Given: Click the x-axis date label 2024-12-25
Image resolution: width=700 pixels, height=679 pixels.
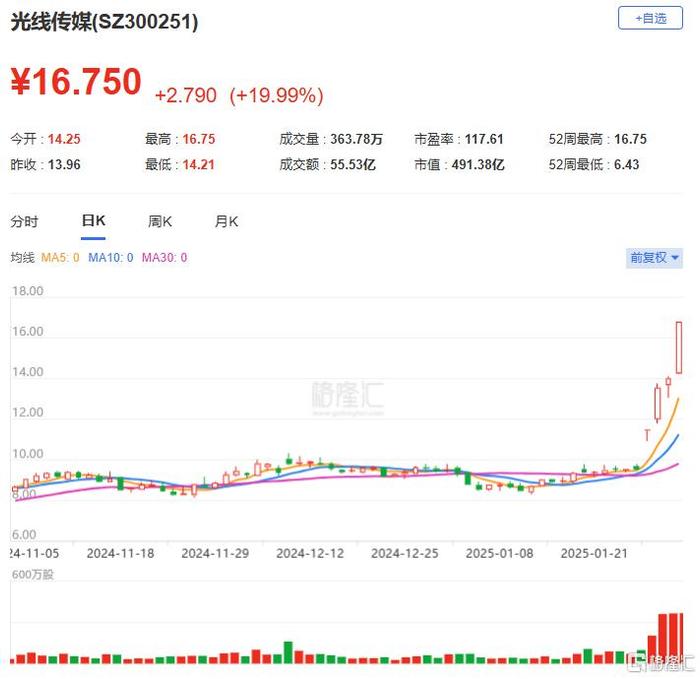Looking at the screenshot, I should (405, 554).
